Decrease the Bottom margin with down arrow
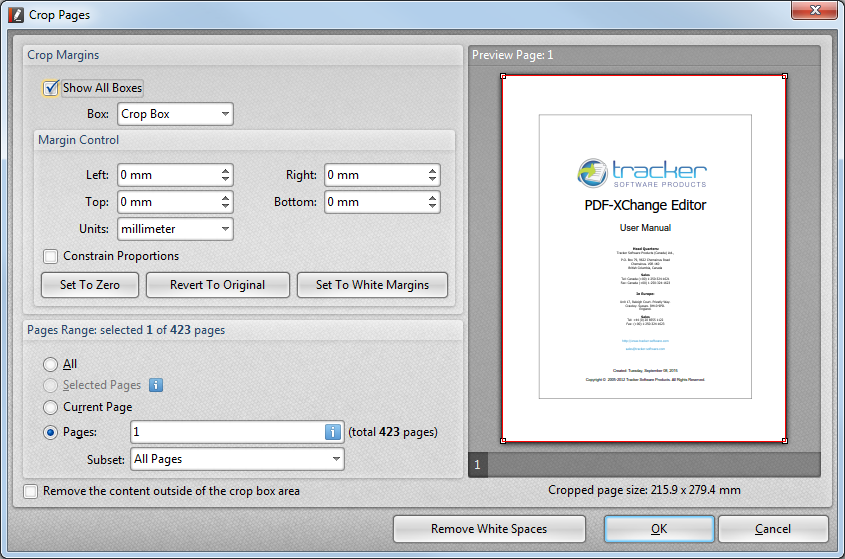The width and height of the screenshot is (845, 559). pyautogui.click(x=432, y=207)
